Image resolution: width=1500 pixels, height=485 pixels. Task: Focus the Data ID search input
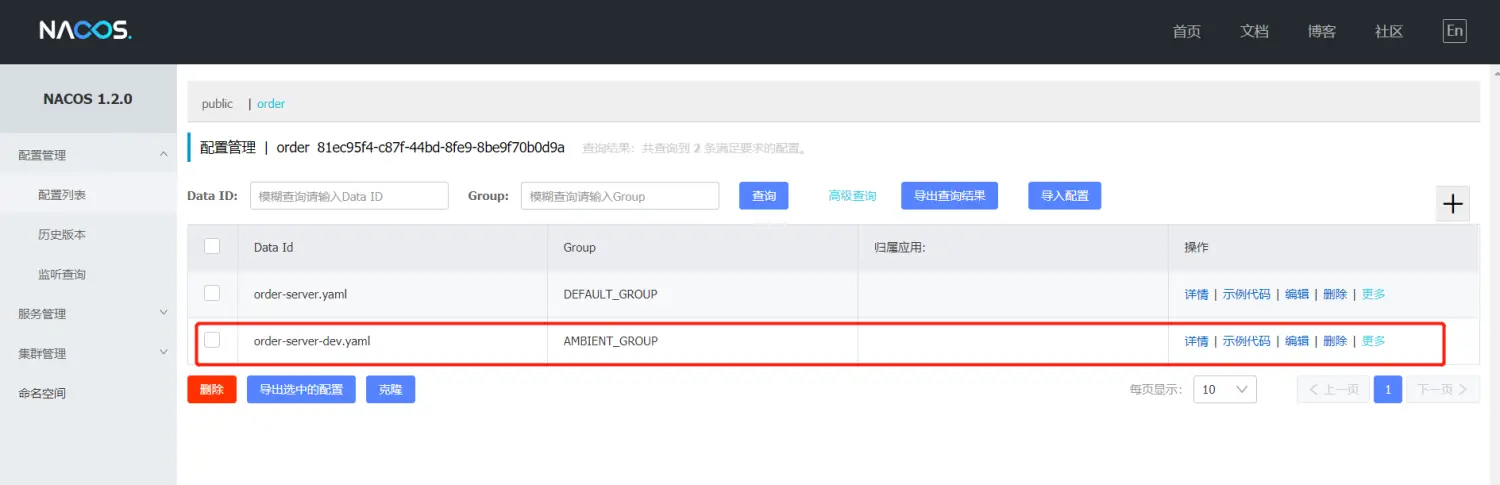coord(348,196)
